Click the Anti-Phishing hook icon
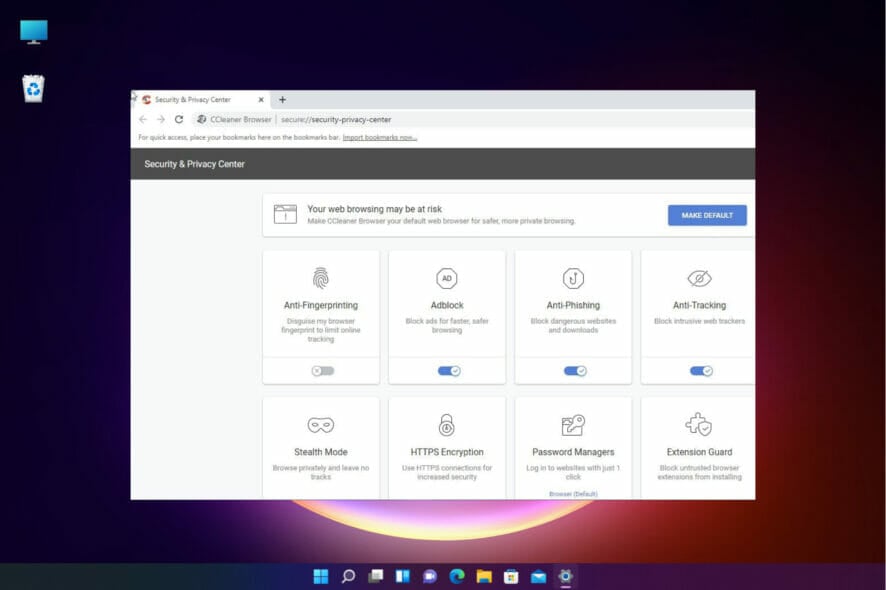This screenshot has height=590, width=886. point(572,276)
